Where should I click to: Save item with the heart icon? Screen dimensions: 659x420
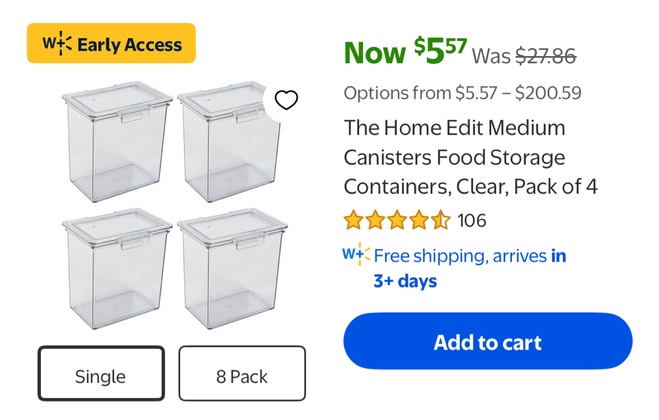point(286,99)
